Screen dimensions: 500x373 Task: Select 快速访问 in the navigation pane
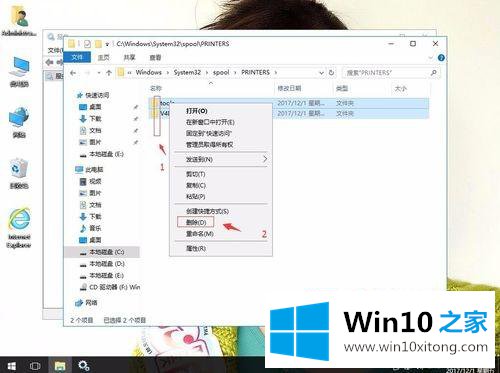[97, 95]
